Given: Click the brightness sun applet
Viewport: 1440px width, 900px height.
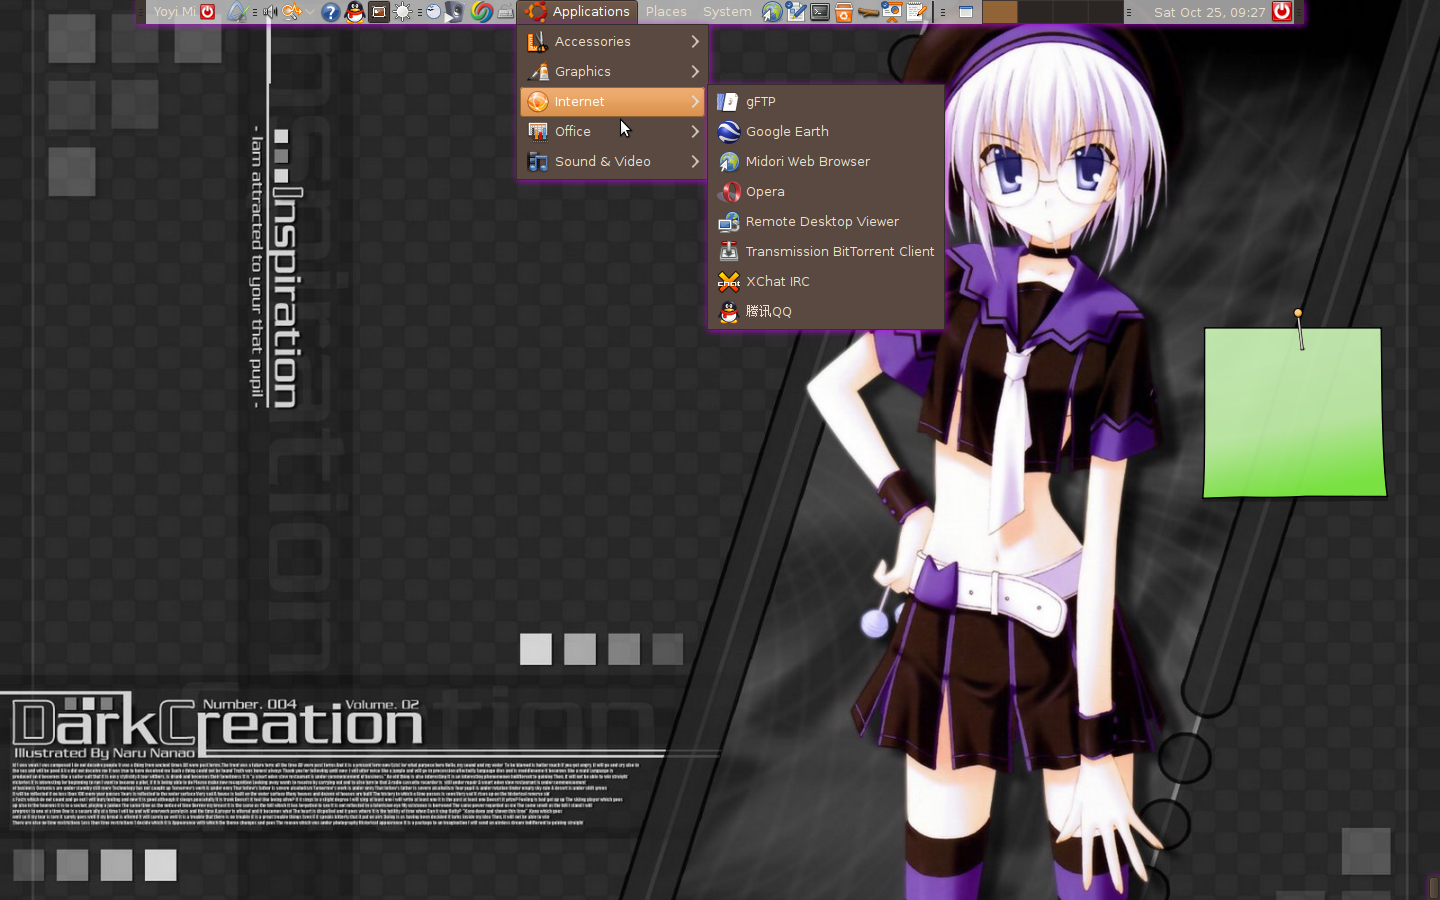Looking at the screenshot, I should (402, 12).
